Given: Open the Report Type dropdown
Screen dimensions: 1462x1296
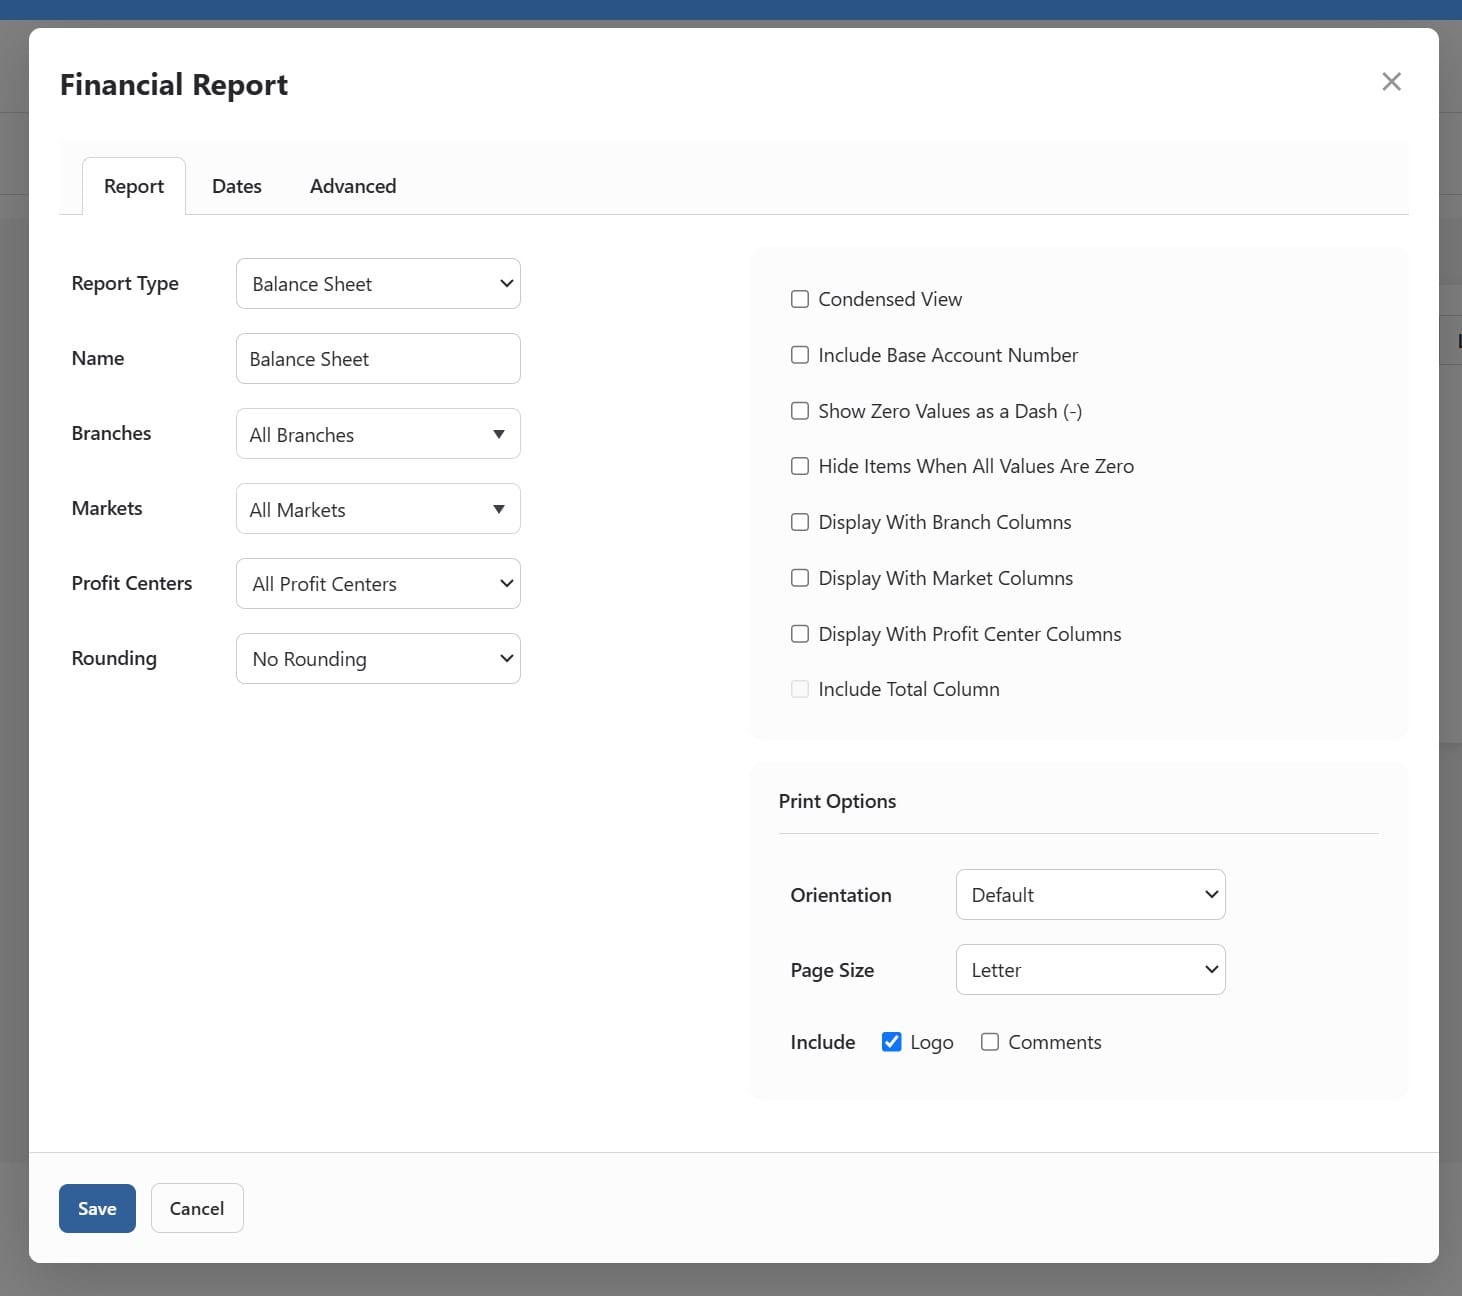Looking at the screenshot, I should click(378, 284).
